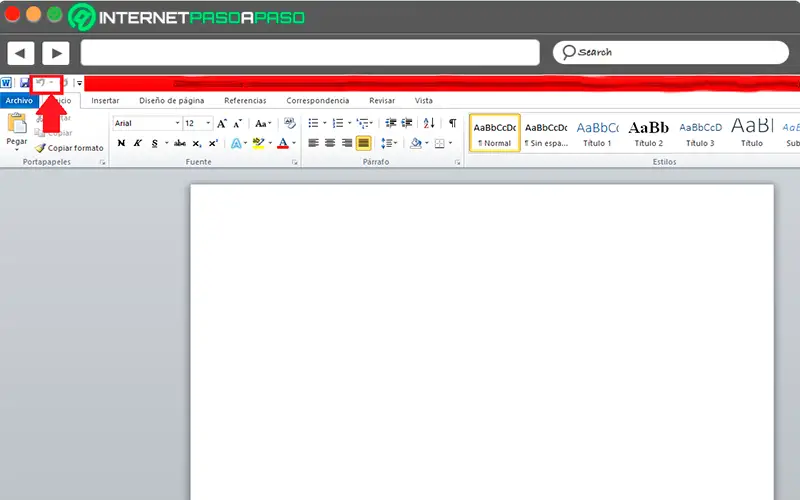The image size is (800, 500).
Task: Switch to the Diseño de página tab
Action: pyautogui.click(x=171, y=101)
